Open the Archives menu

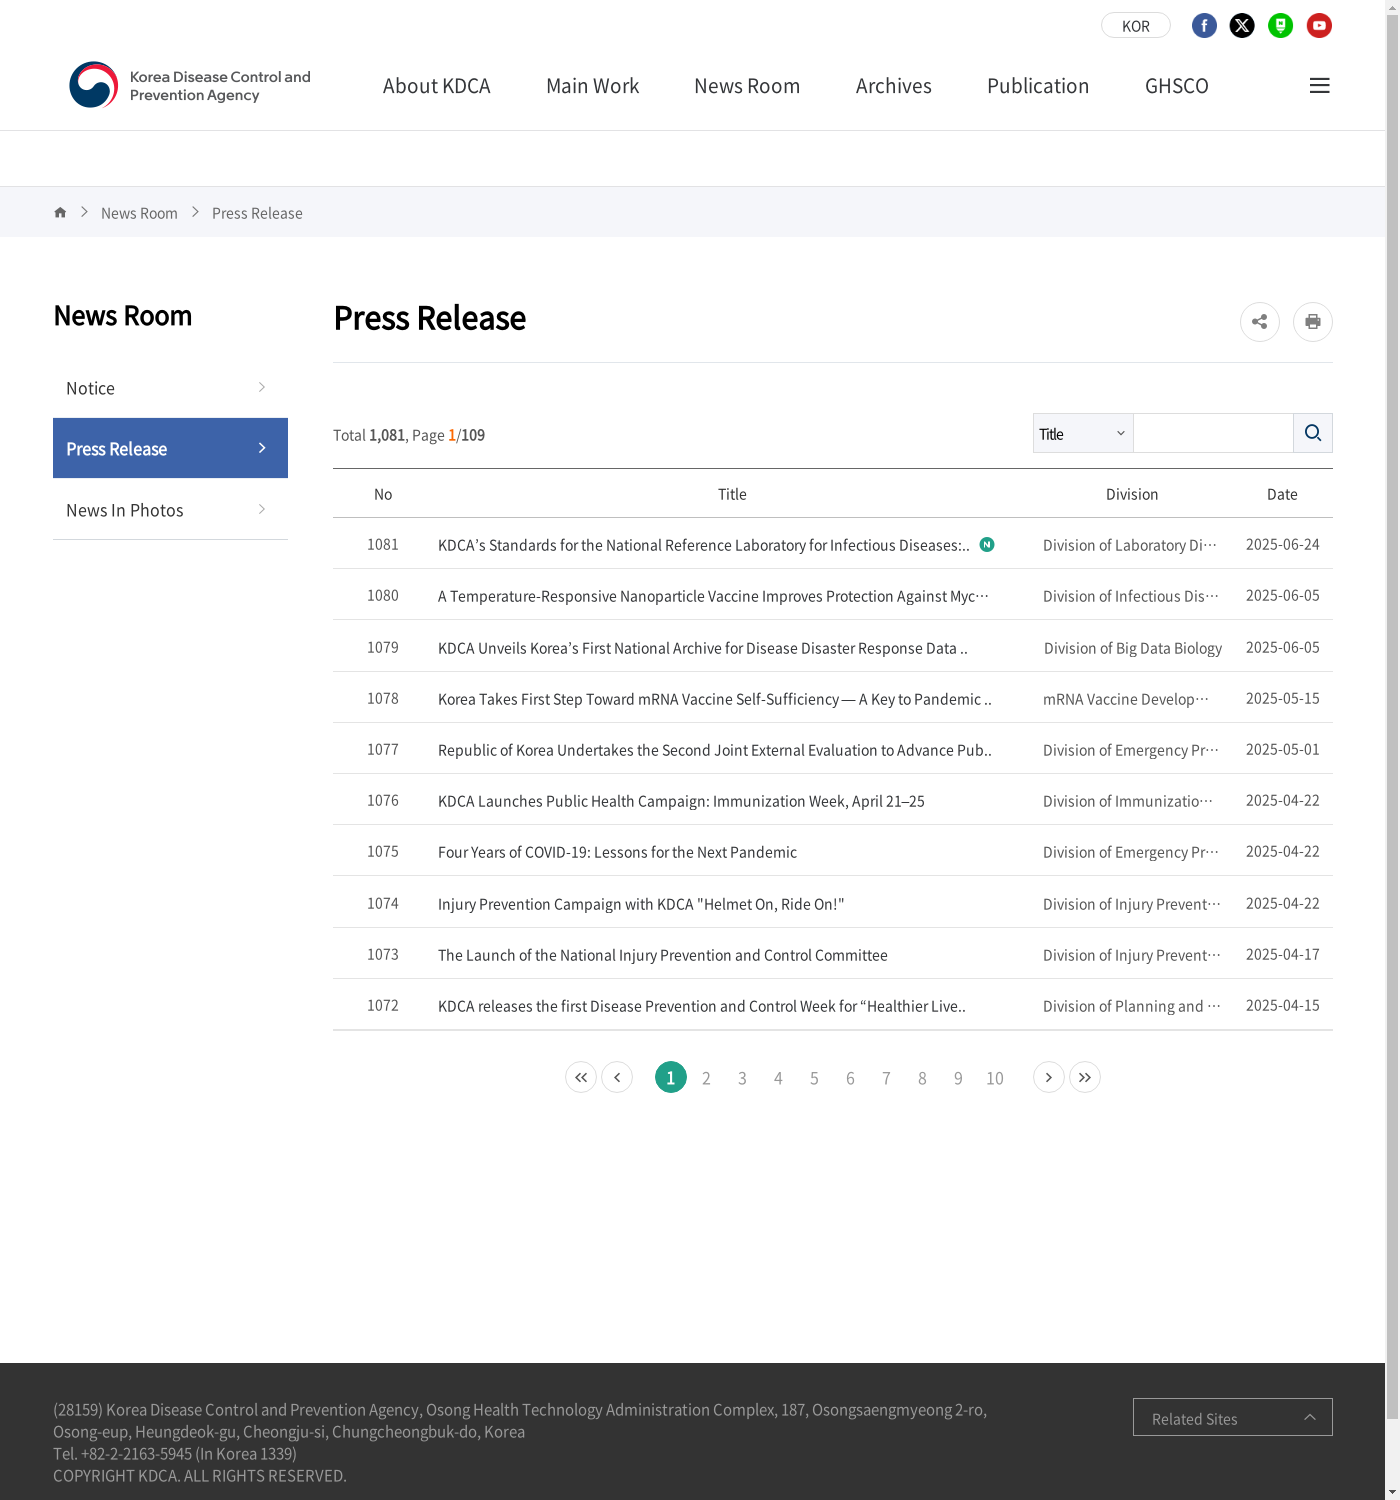pyautogui.click(x=893, y=86)
